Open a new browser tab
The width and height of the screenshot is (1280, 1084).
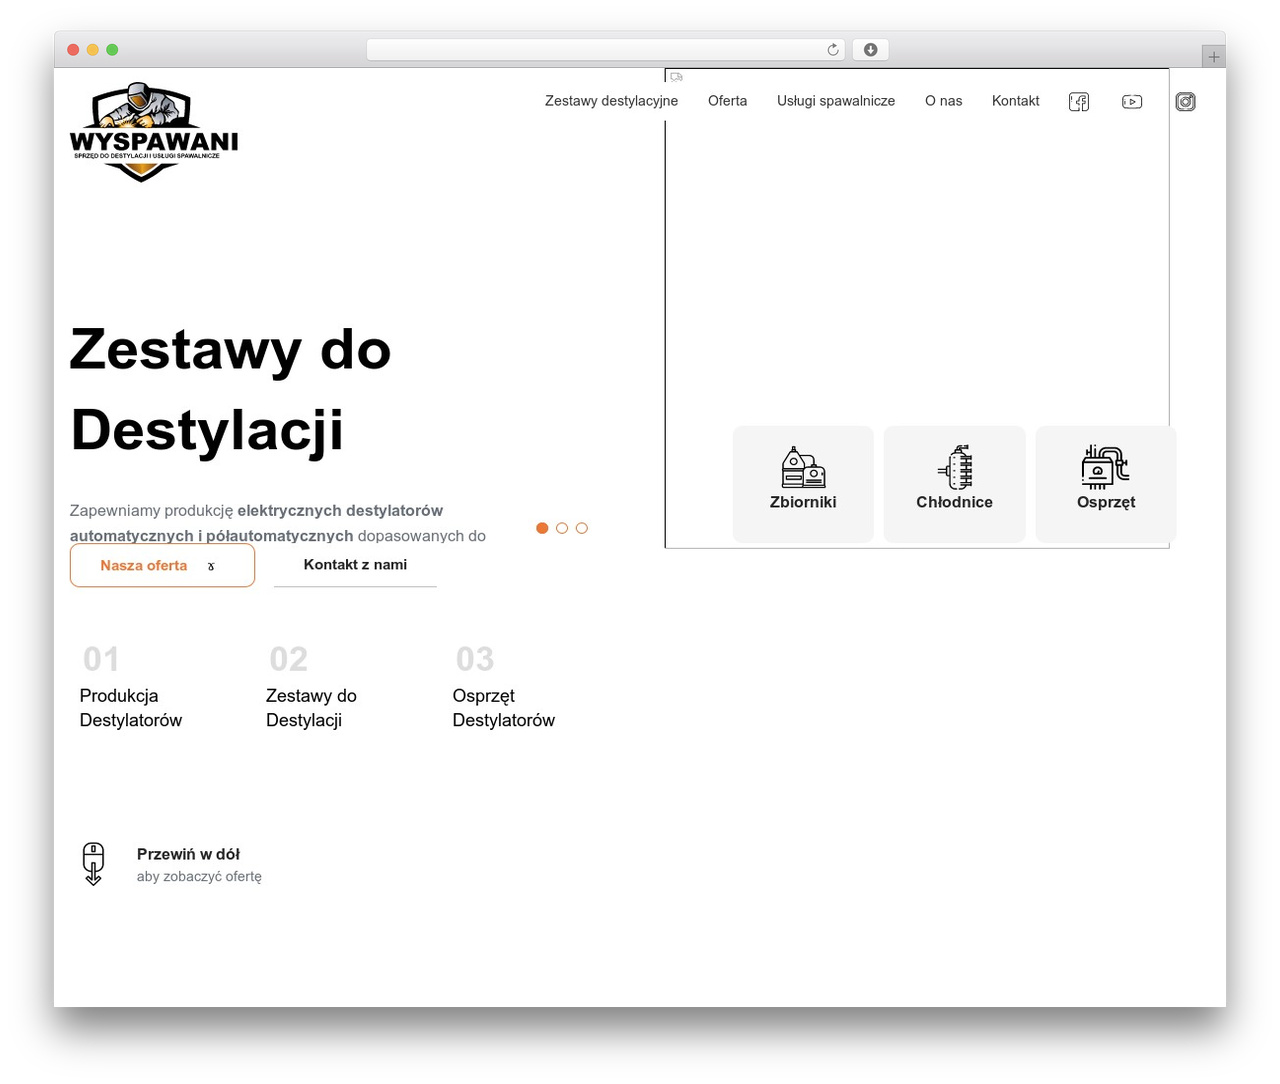[x=1213, y=57]
